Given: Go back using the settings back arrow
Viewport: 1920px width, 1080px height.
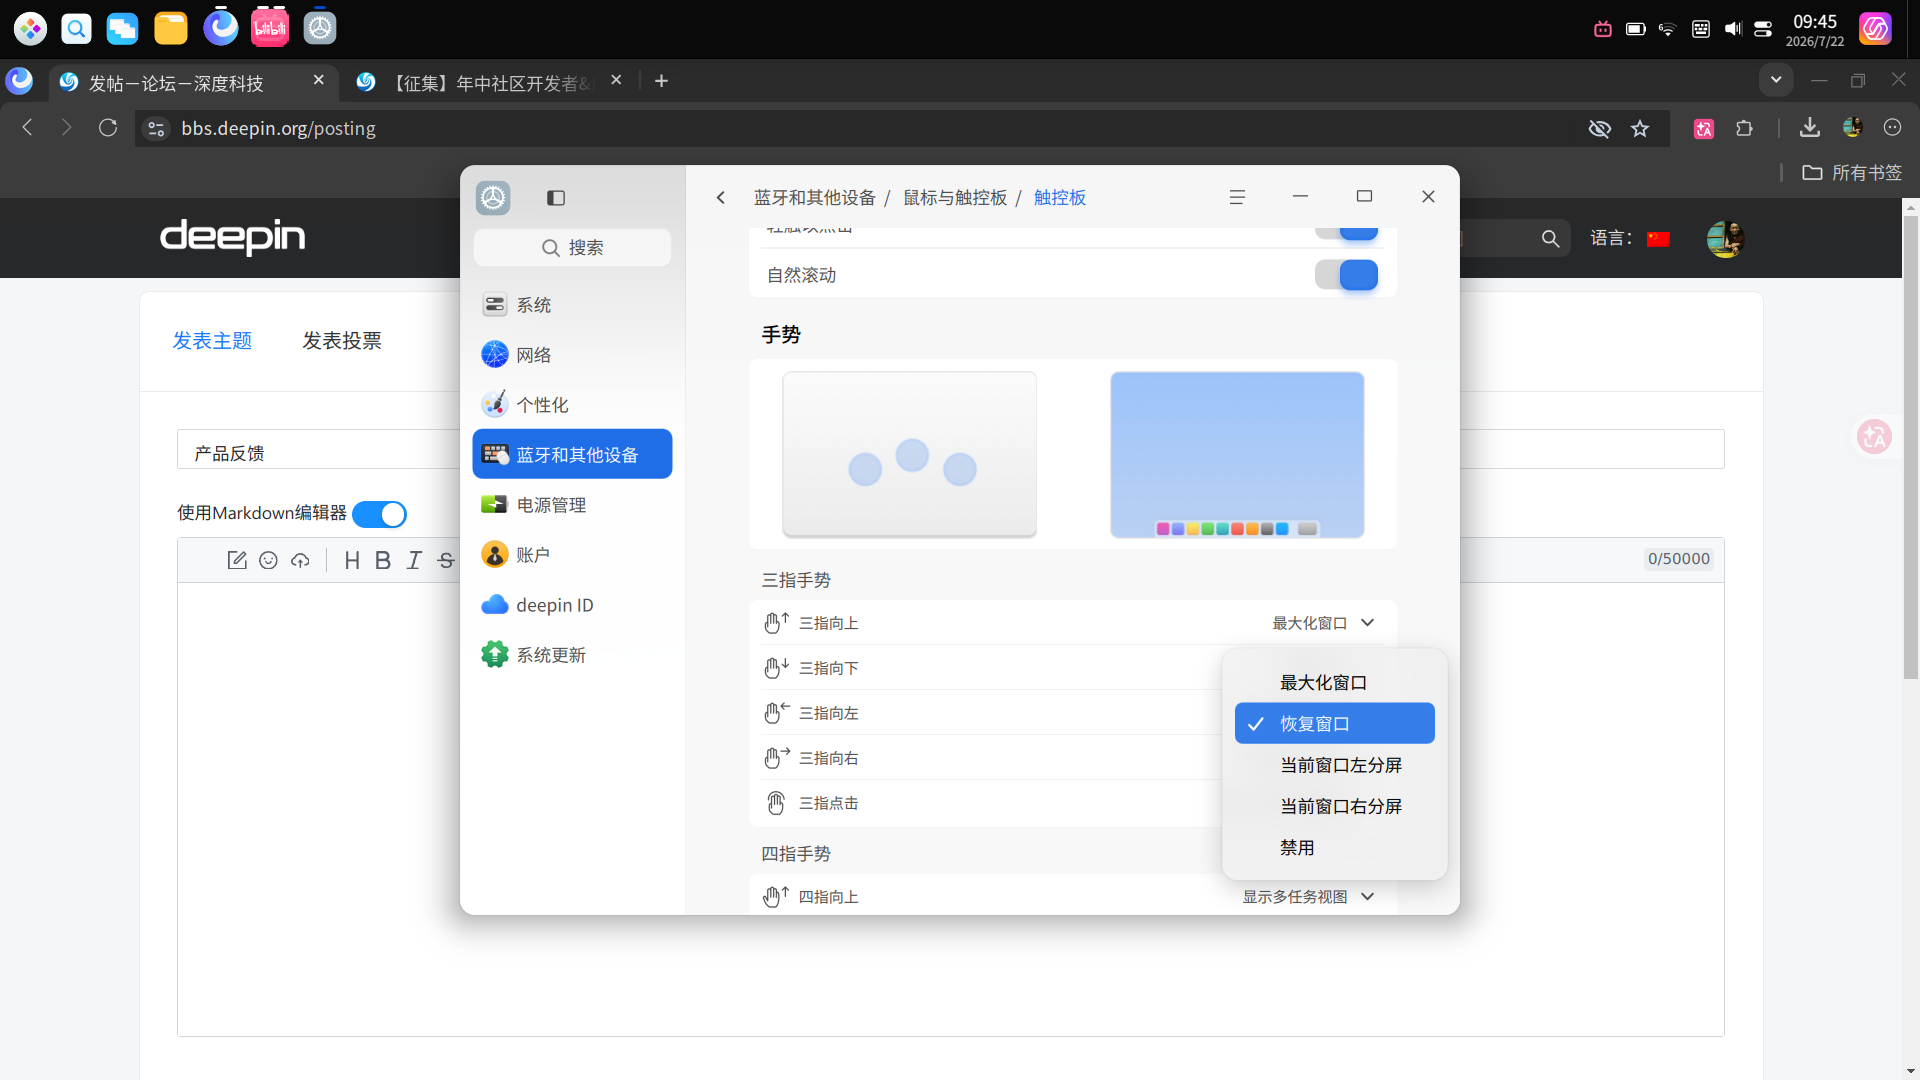Looking at the screenshot, I should [720, 198].
